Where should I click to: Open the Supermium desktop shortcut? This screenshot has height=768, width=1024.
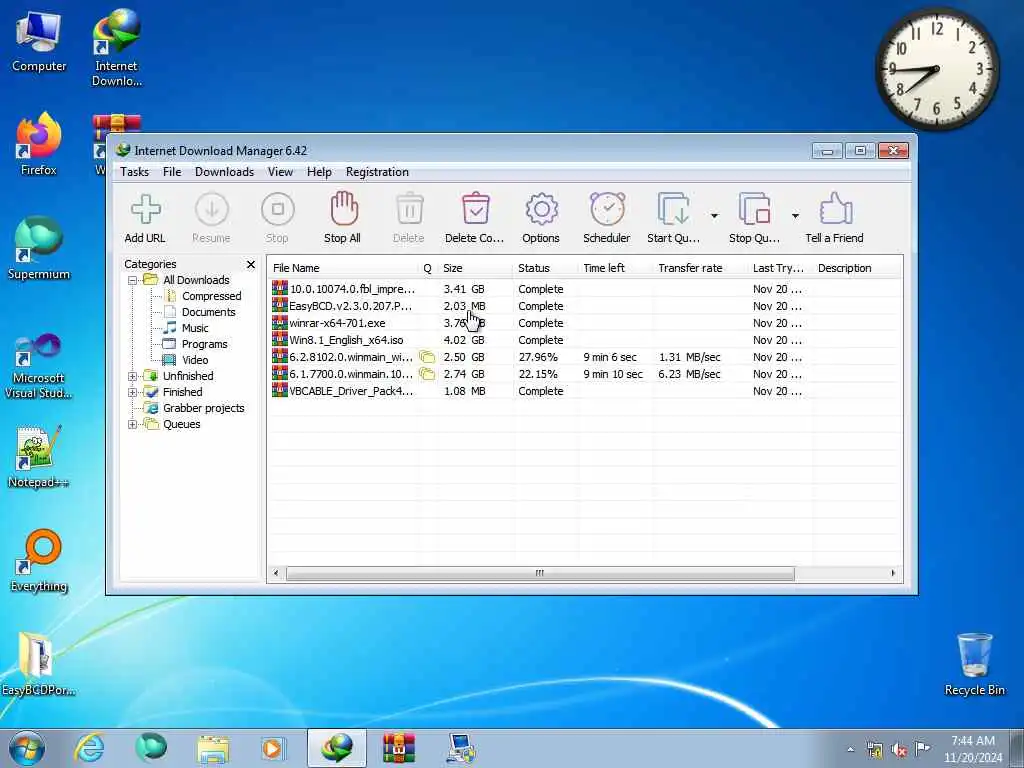coord(39,248)
